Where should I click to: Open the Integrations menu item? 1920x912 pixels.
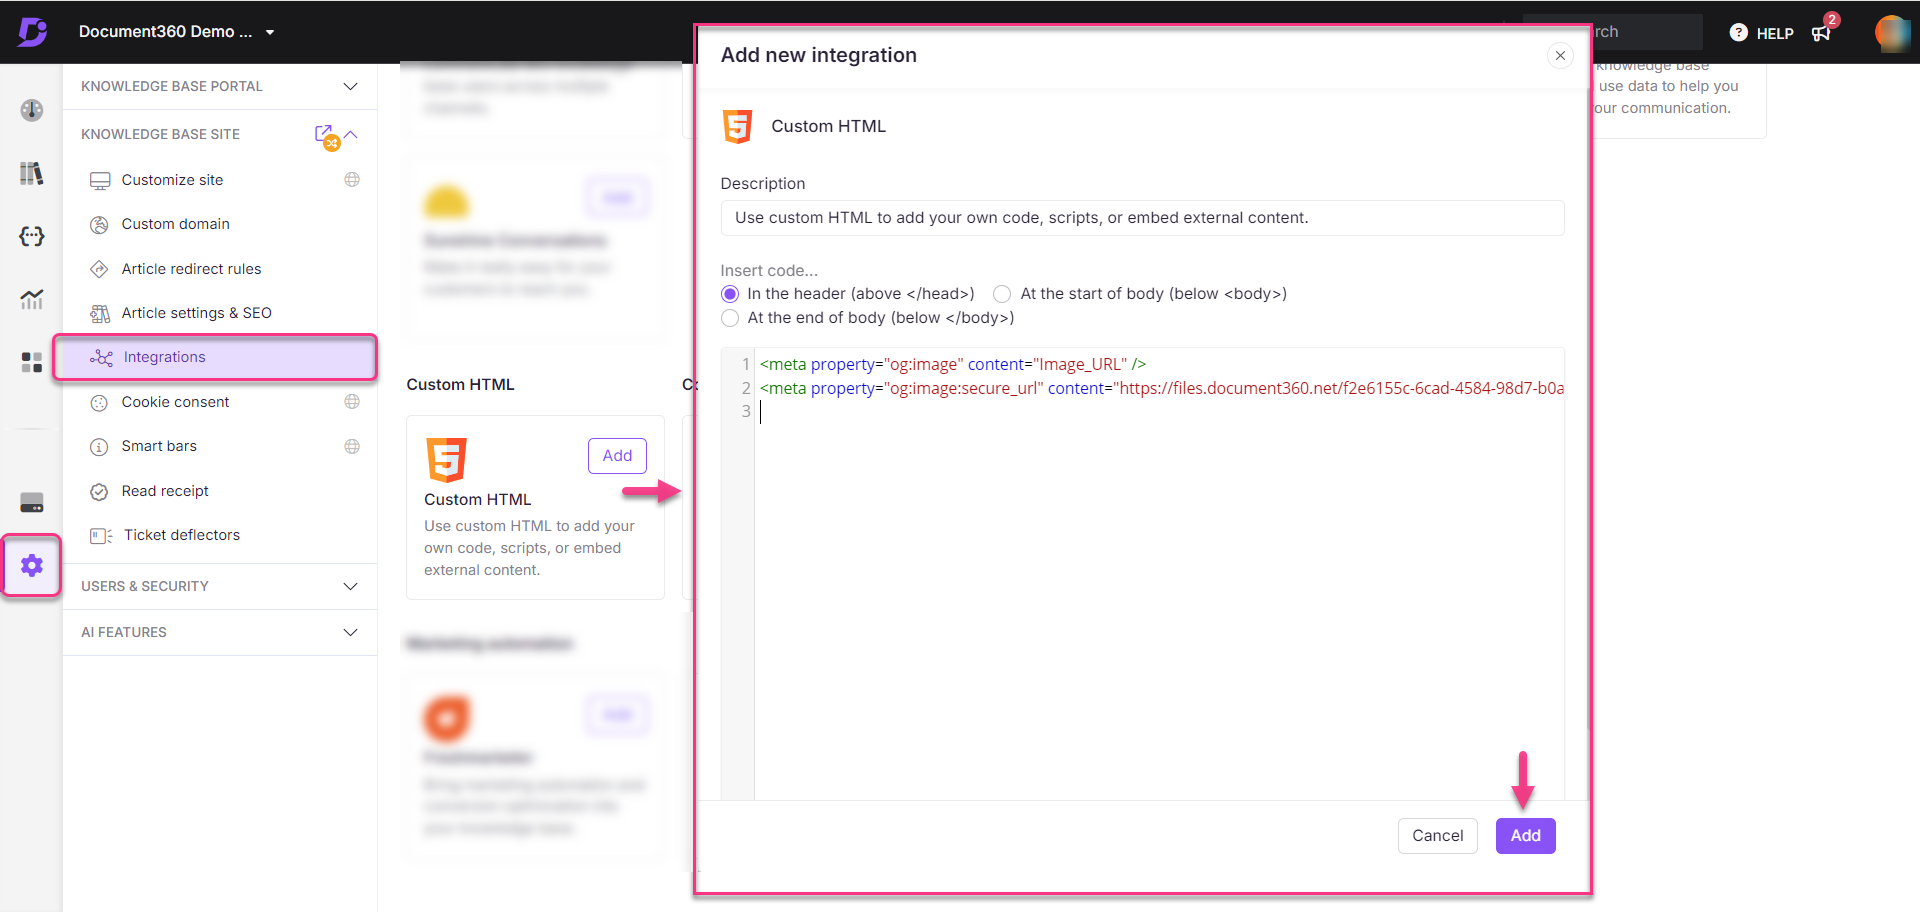point(216,357)
